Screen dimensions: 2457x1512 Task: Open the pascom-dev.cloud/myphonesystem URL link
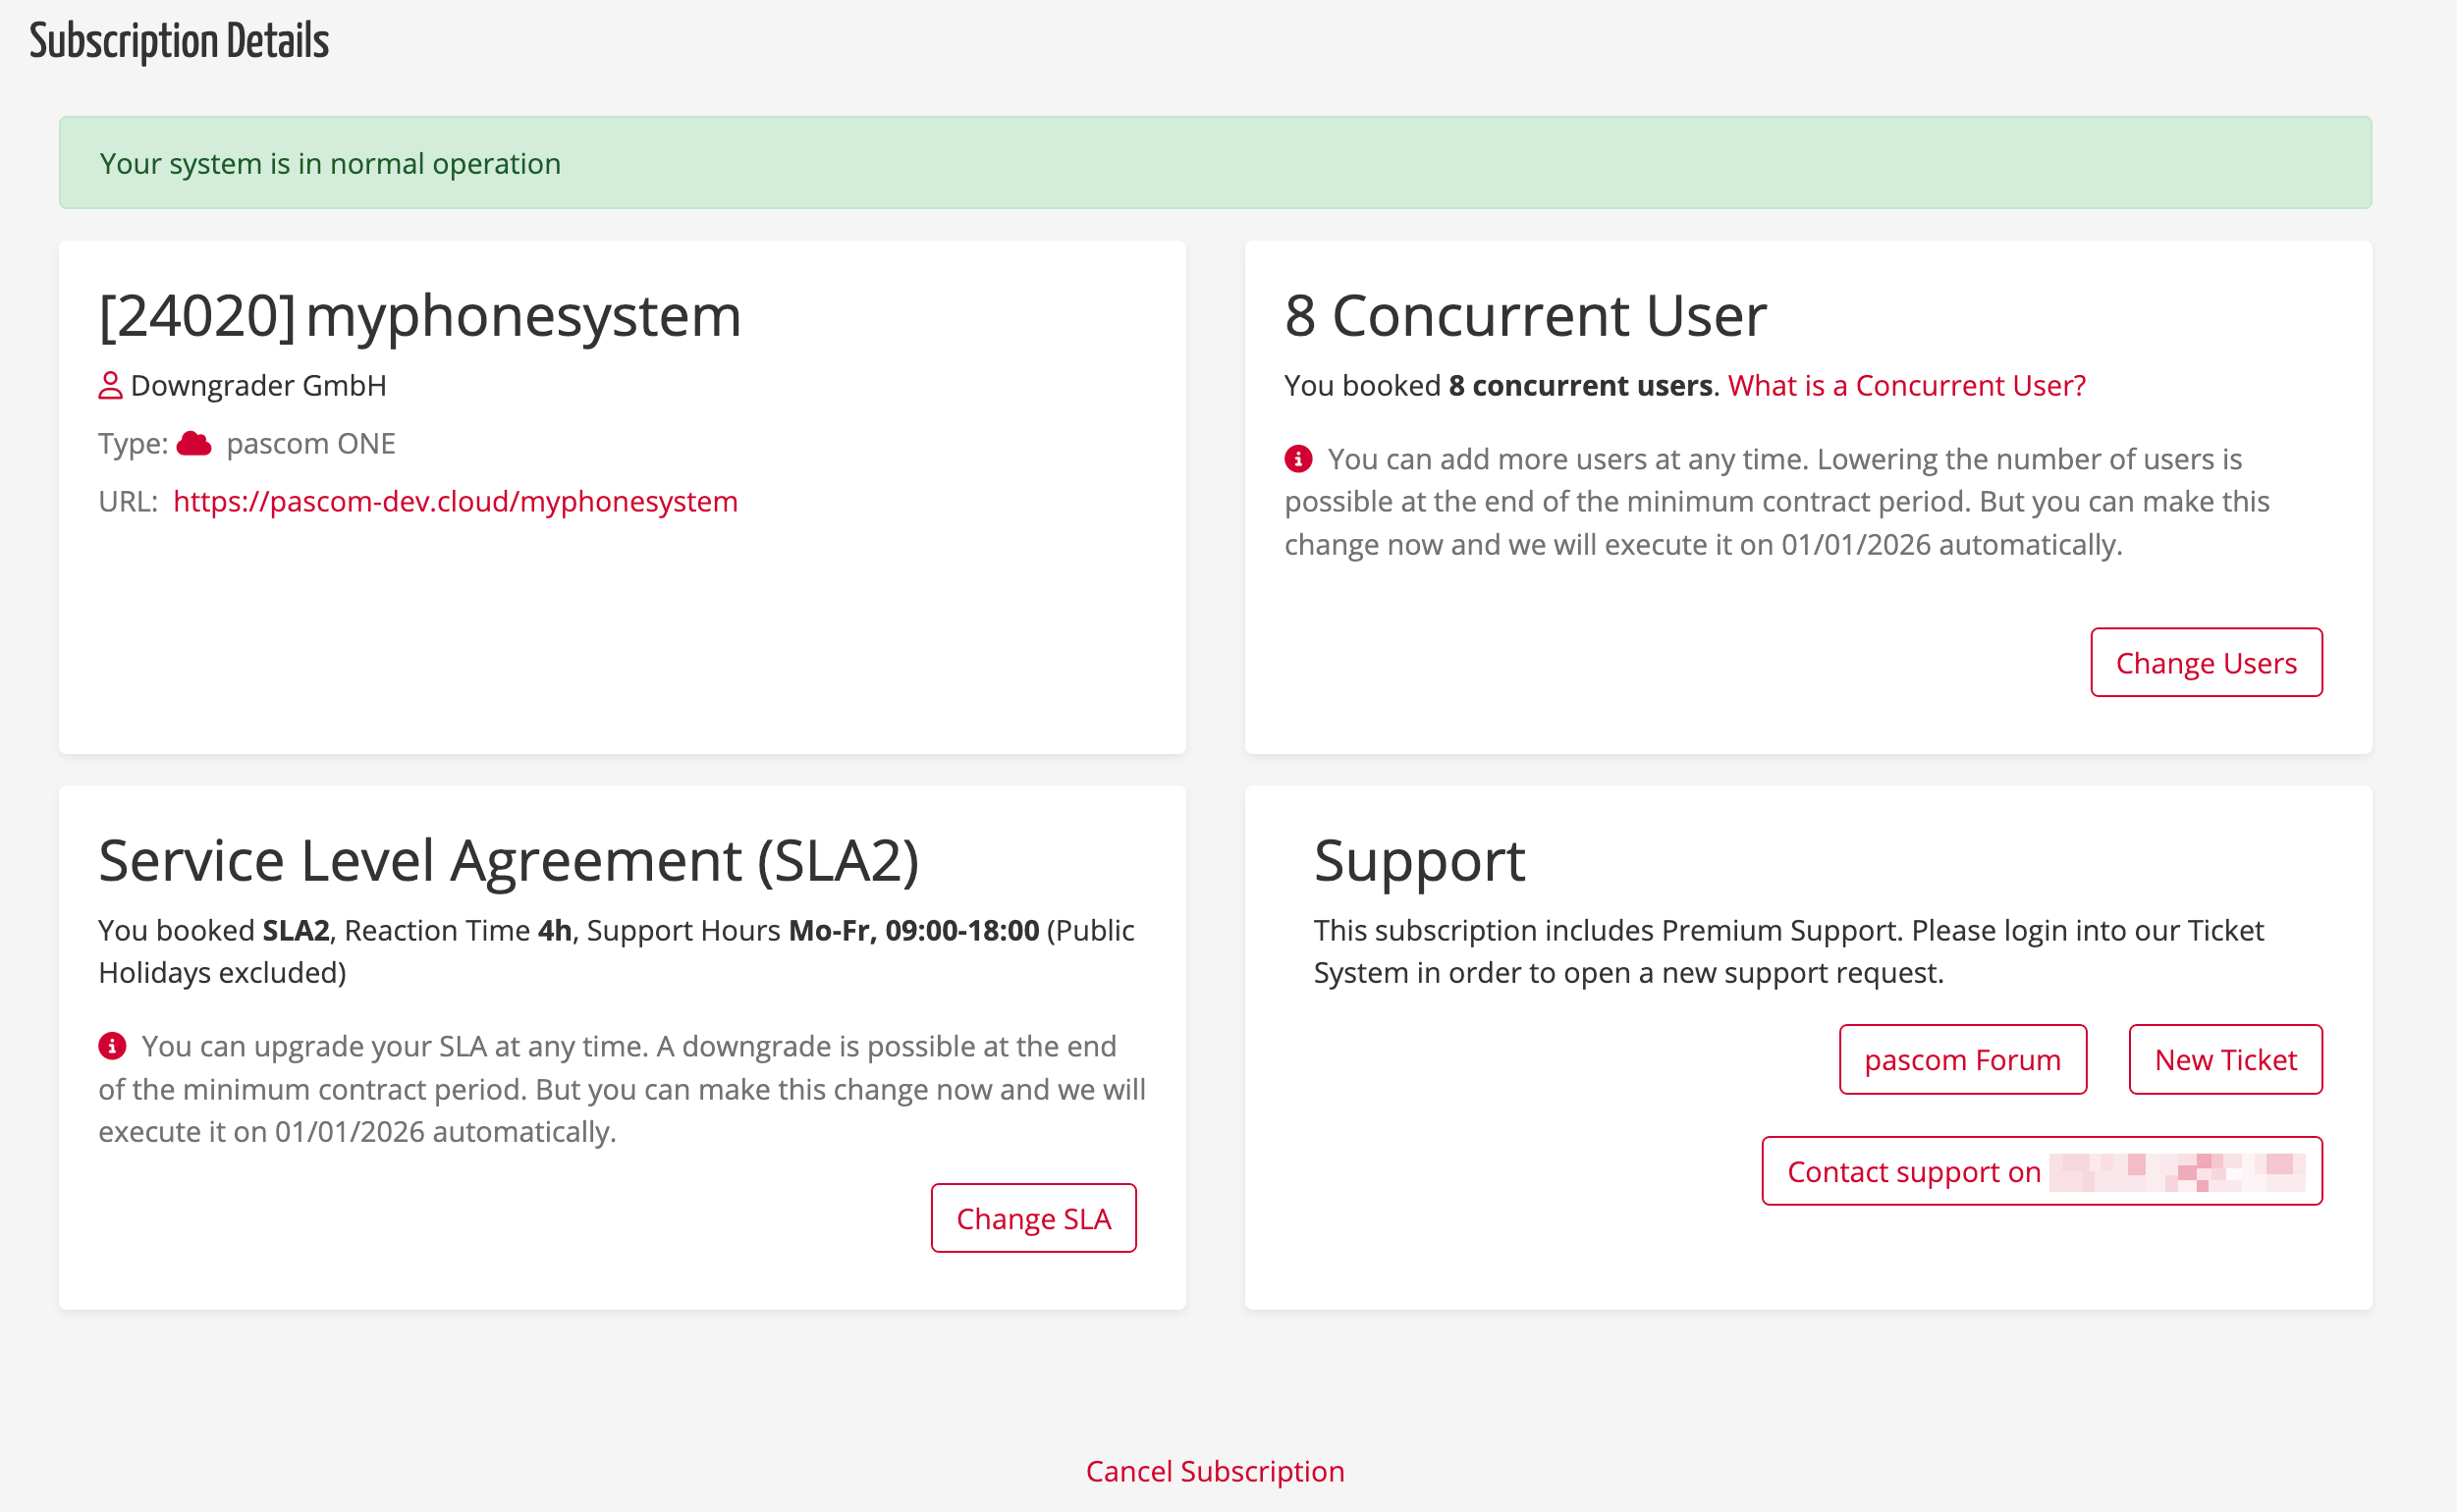point(455,501)
